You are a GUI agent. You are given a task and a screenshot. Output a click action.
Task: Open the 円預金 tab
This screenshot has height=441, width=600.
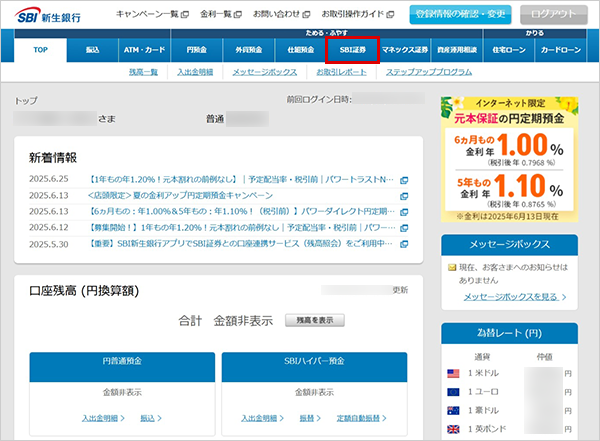tap(197, 50)
